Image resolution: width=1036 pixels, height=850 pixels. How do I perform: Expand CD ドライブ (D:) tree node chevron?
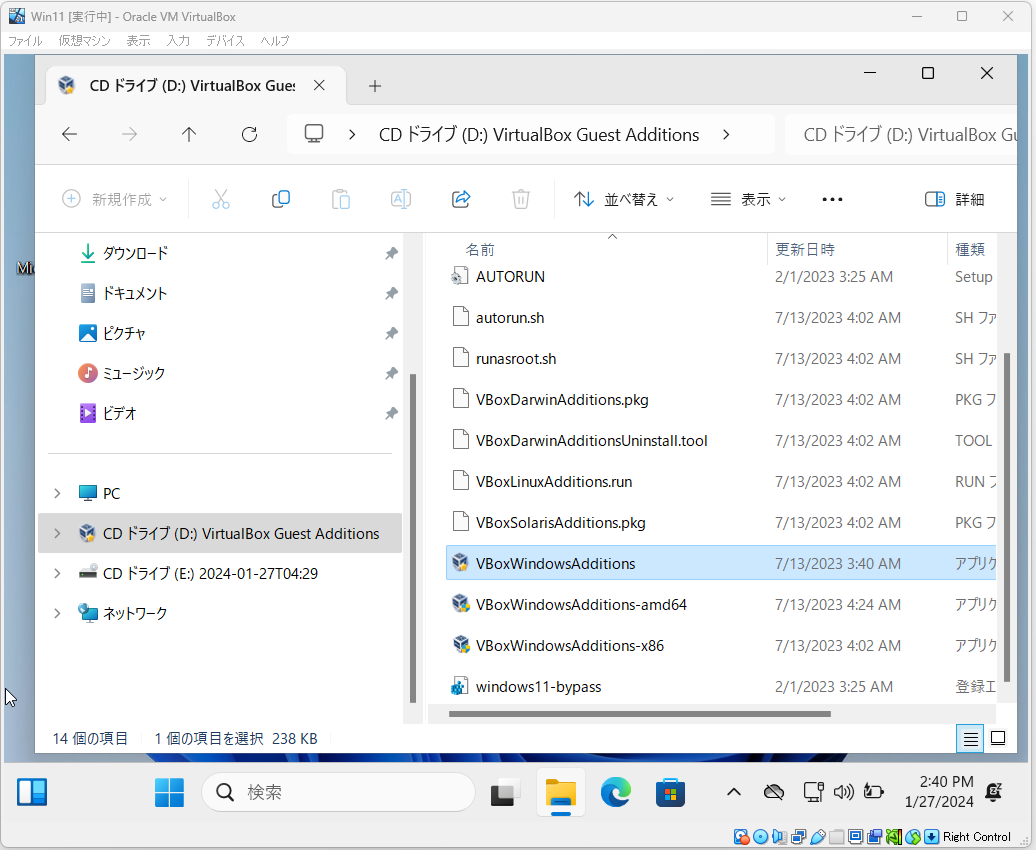pyautogui.click(x=57, y=533)
